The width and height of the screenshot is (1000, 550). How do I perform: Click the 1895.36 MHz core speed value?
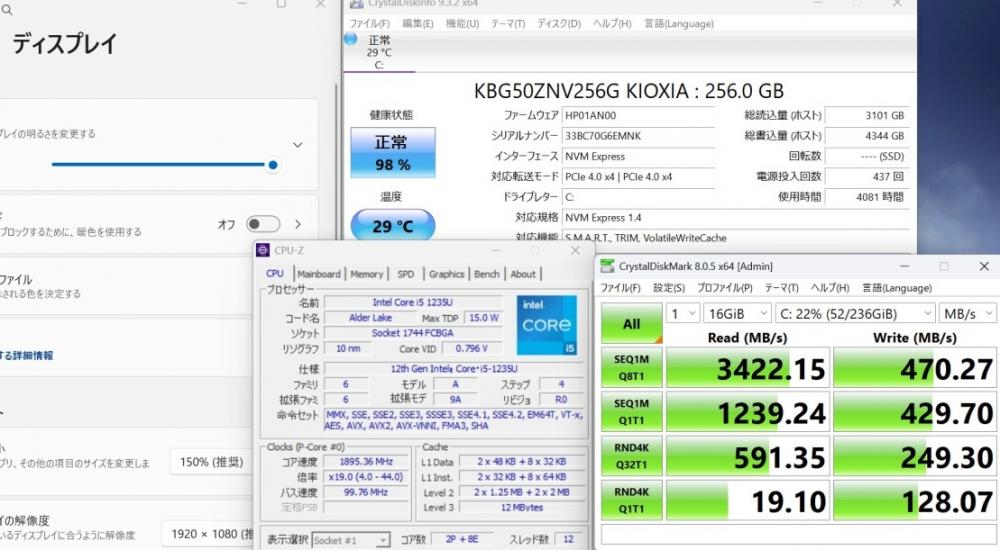tap(366, 462)
